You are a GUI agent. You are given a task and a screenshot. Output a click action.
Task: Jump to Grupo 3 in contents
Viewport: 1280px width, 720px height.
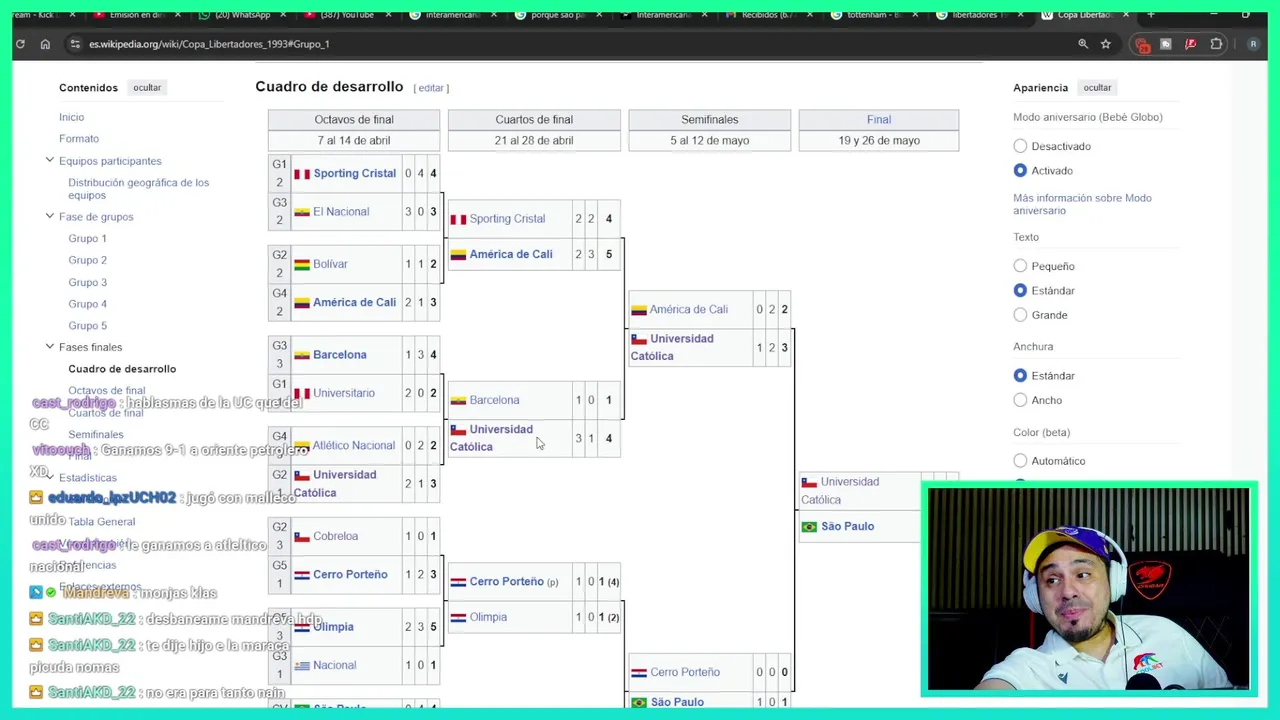coord(87,282)
